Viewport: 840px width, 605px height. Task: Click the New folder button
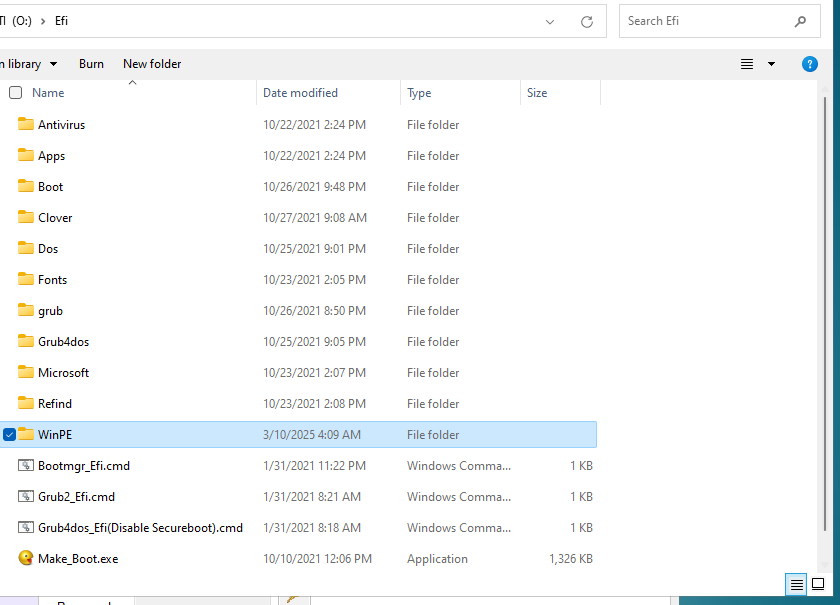pyautogui.click(x=152, y=64)
